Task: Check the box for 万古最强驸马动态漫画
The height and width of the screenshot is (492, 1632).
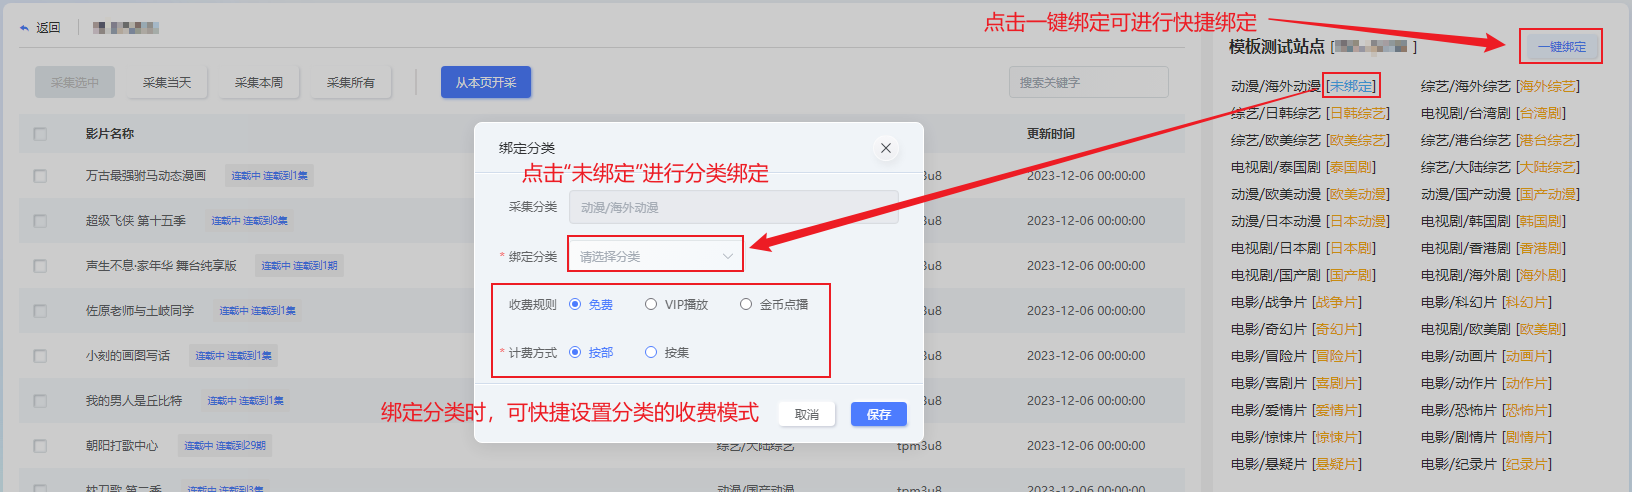Action: tap(40, 176)
